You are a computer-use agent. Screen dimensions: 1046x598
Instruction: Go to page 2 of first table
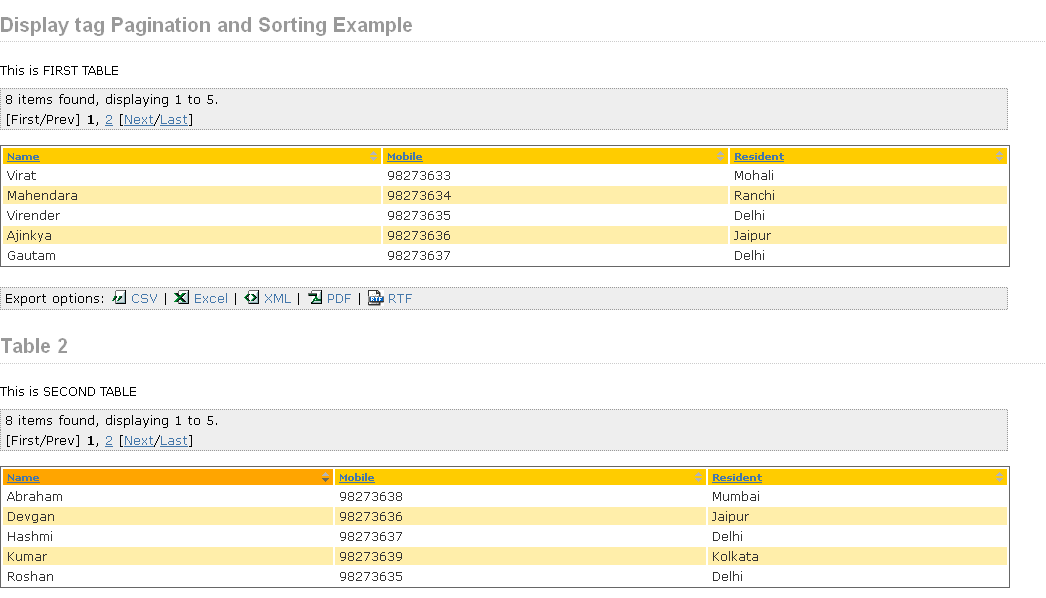(109, 119)
